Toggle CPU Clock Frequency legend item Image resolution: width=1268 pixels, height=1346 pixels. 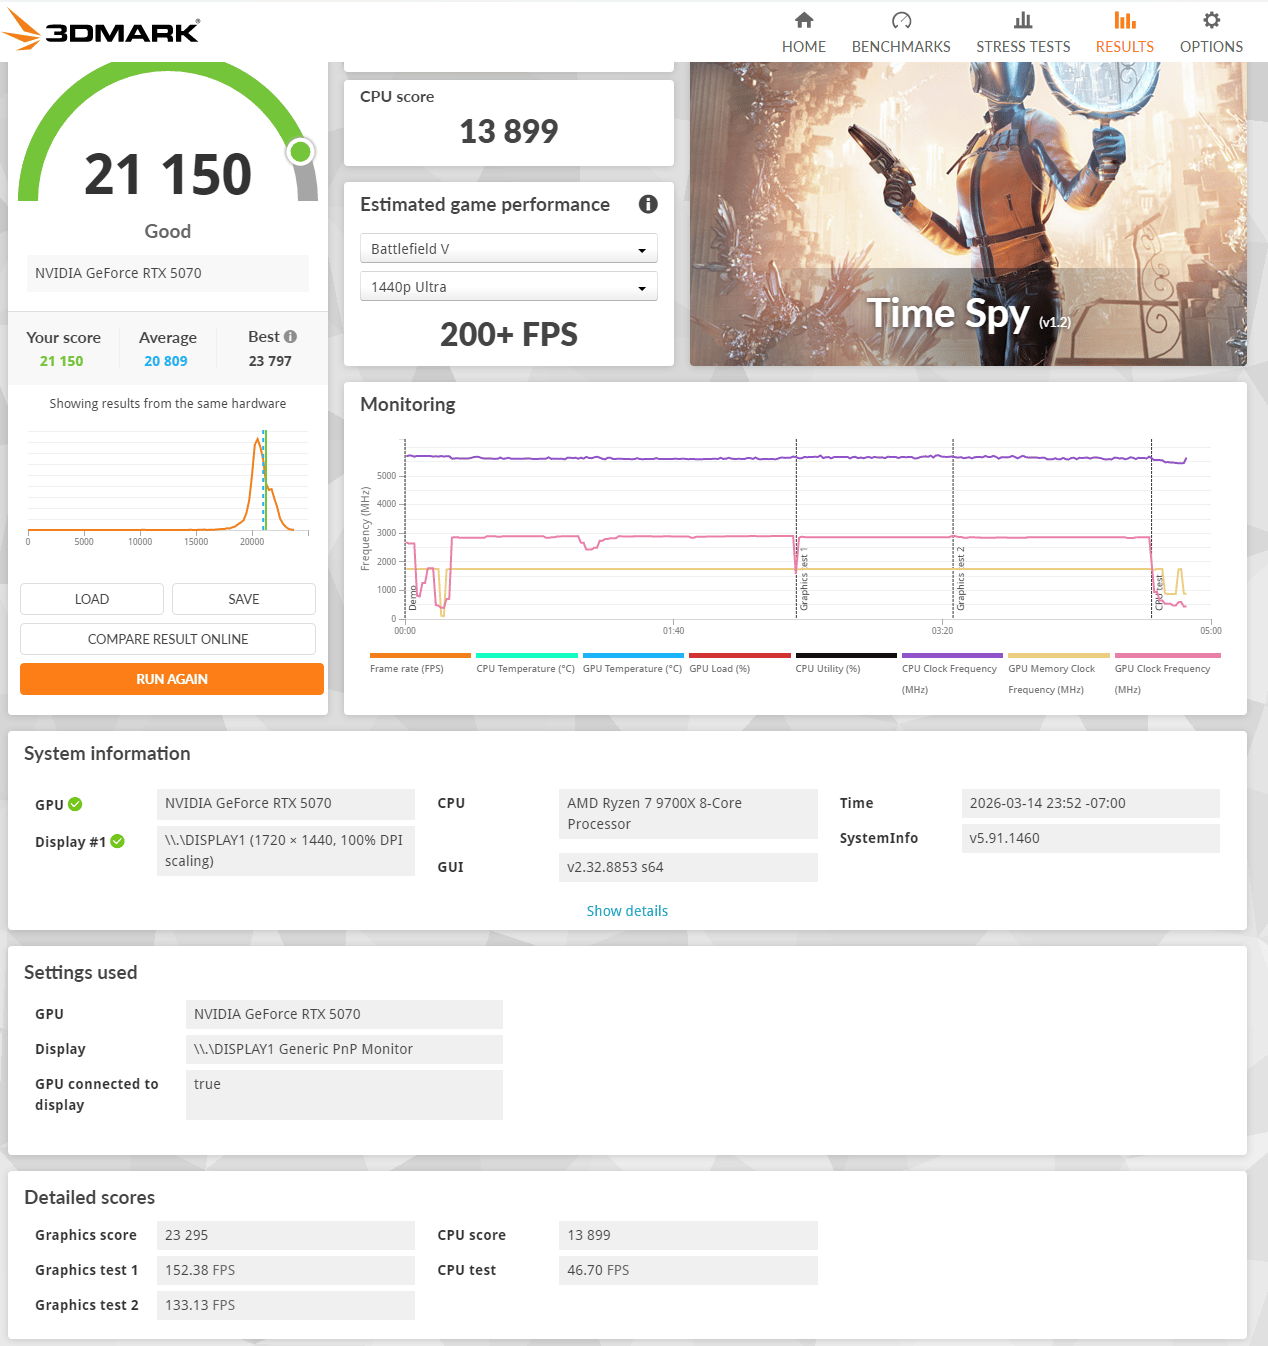(x=952, y=673)
